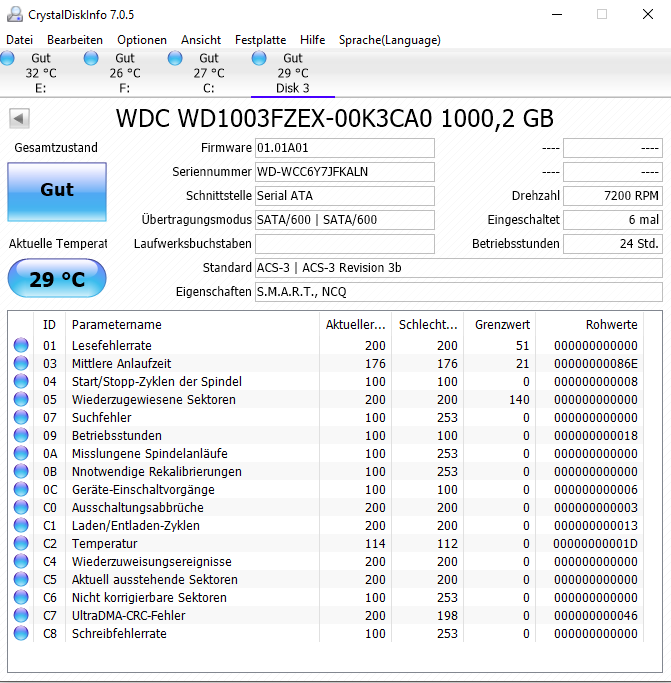
Task: Click the Standard field ACS-3 Revision 3b
Action: click(459, 268)
